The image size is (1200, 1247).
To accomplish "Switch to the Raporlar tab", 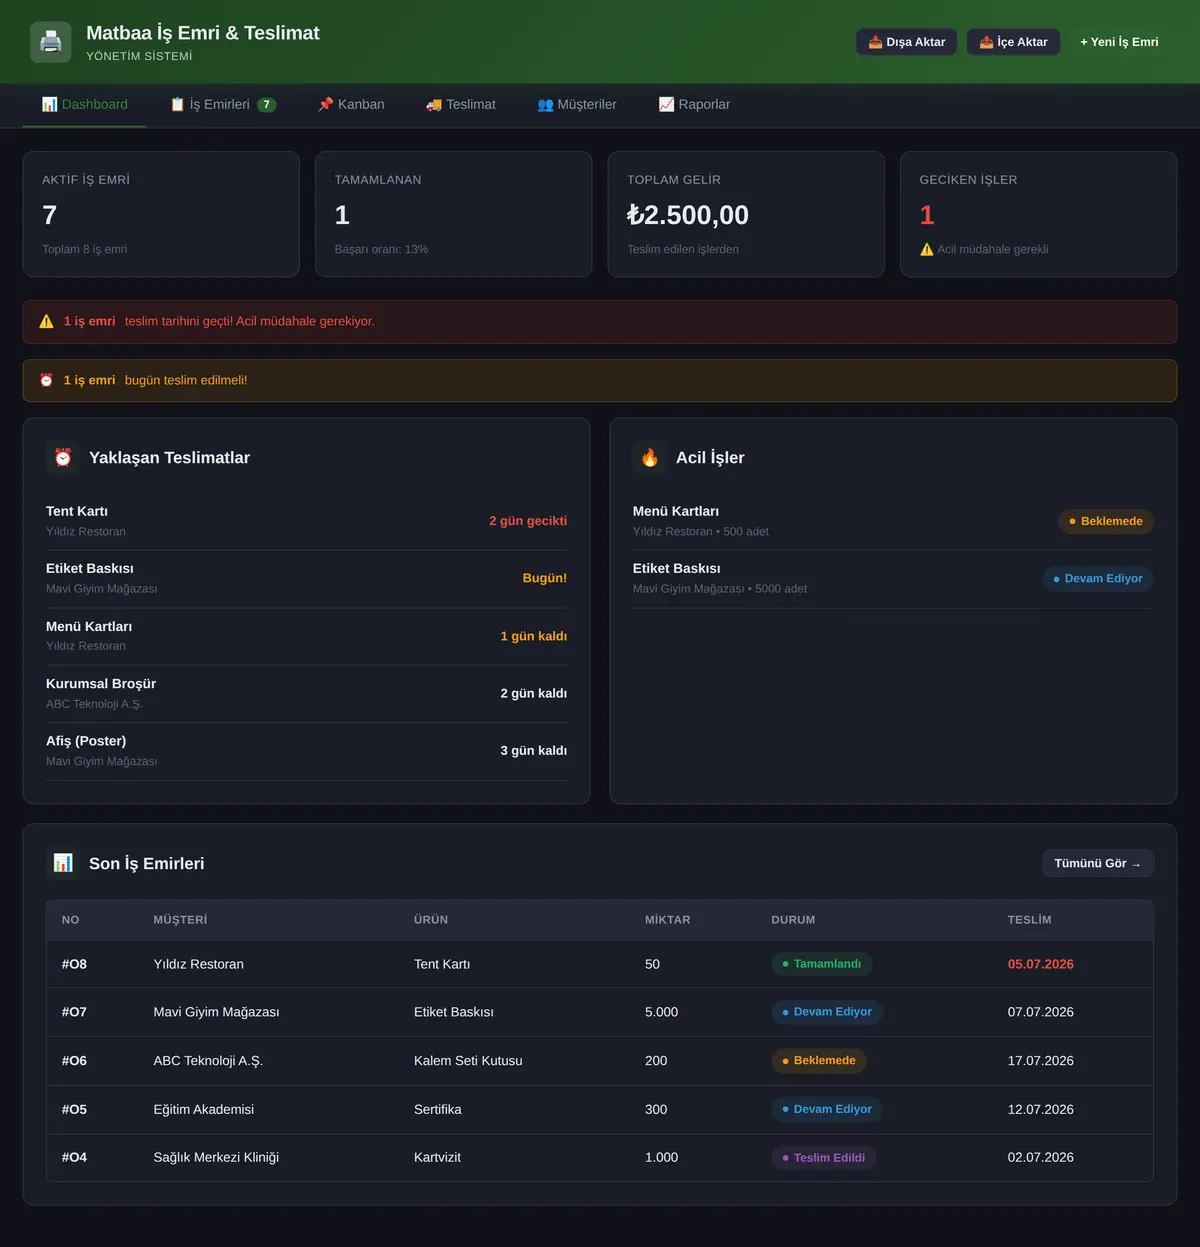I will 694,104.
